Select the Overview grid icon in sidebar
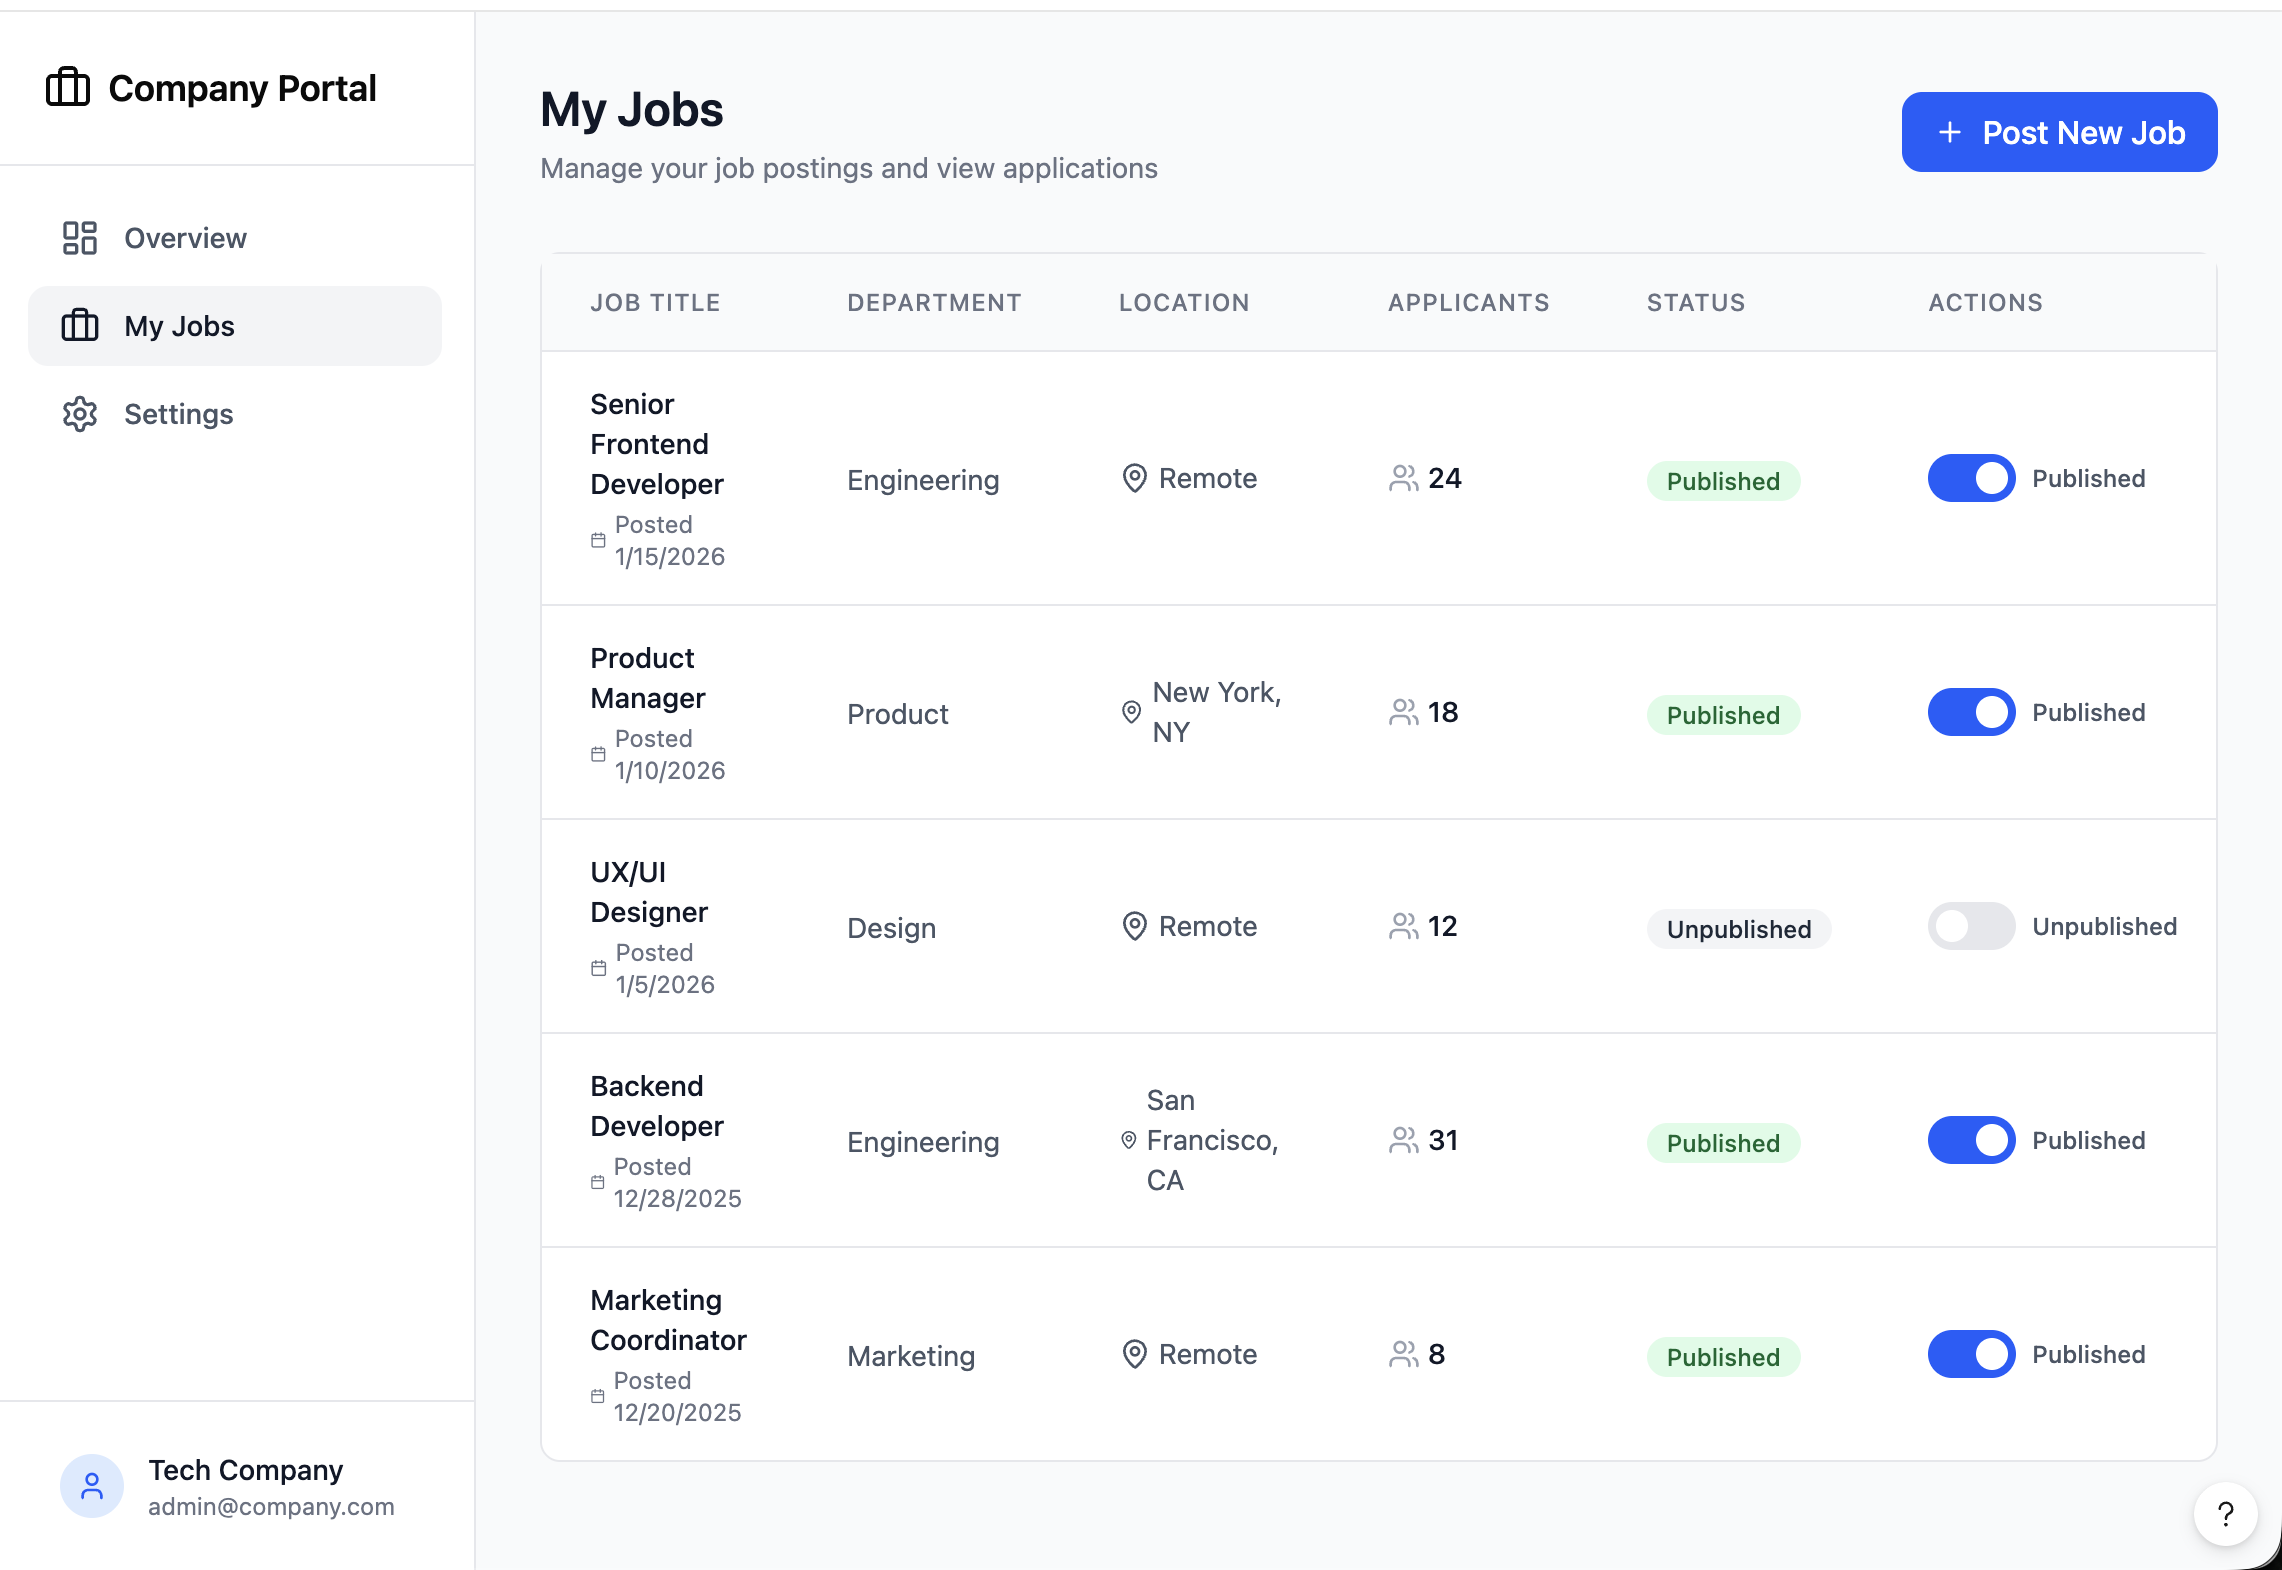2282x1570 pixels. tap(79, 238)
